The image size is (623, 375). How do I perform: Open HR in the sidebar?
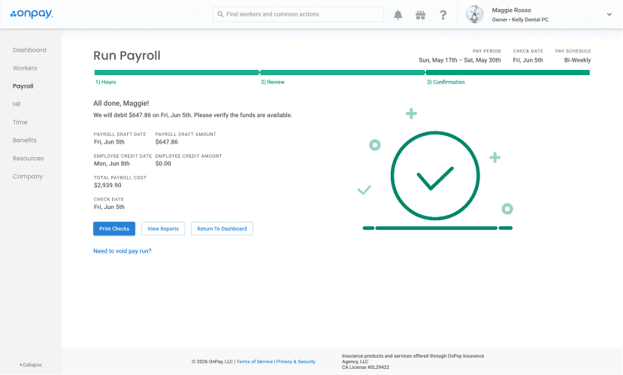(x=16, y=104)
